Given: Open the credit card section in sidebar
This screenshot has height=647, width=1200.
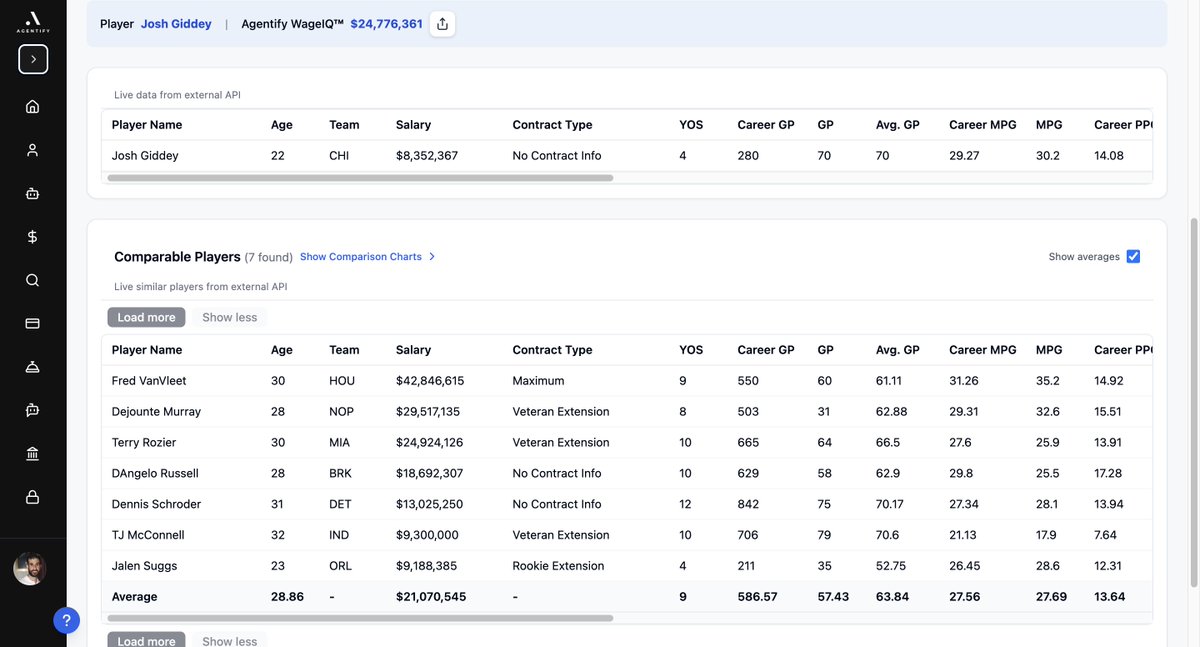Looking at the screenshot, I should 31,322.
